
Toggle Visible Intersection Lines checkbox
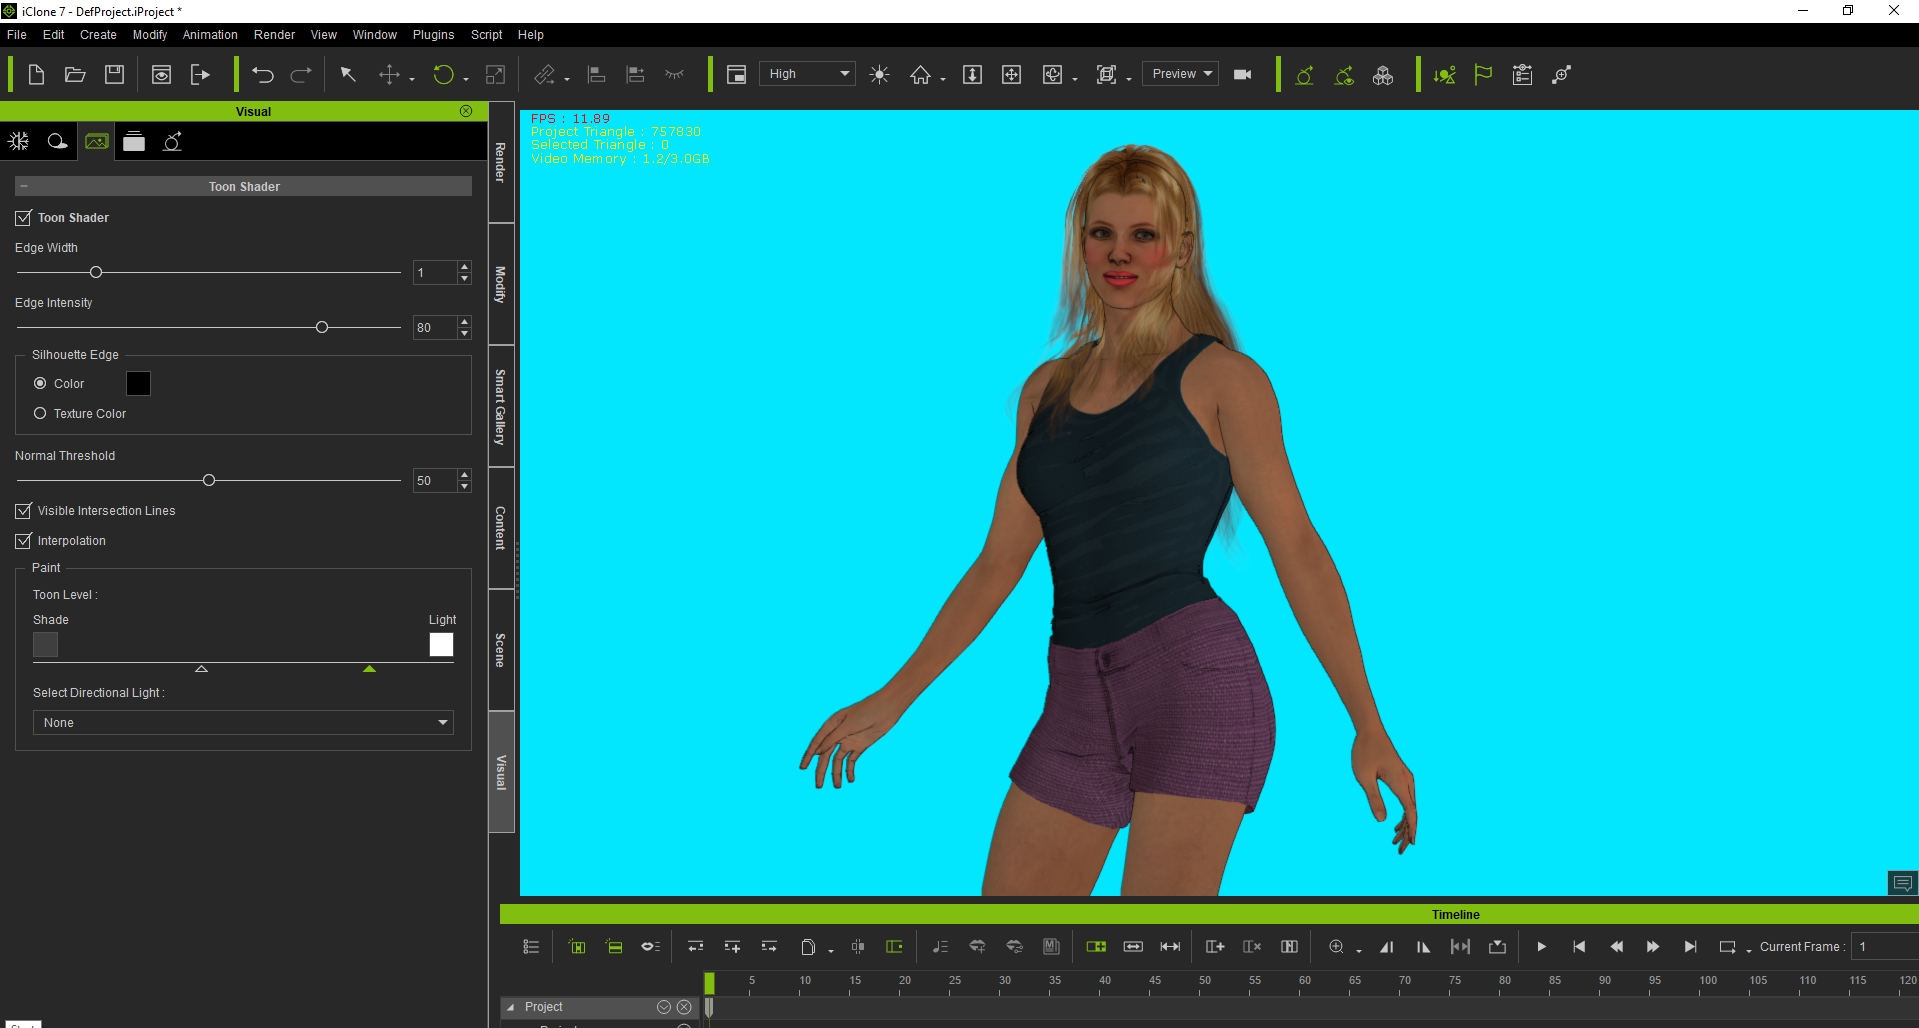tap(23, 511)
